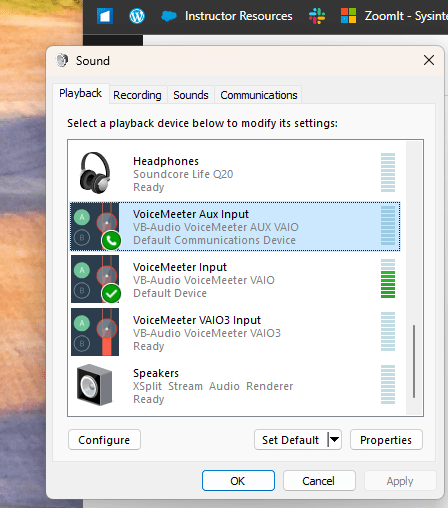Click the VoiceMeeter Input green level meter
This screenshot has width=448, height=508.
388,279
